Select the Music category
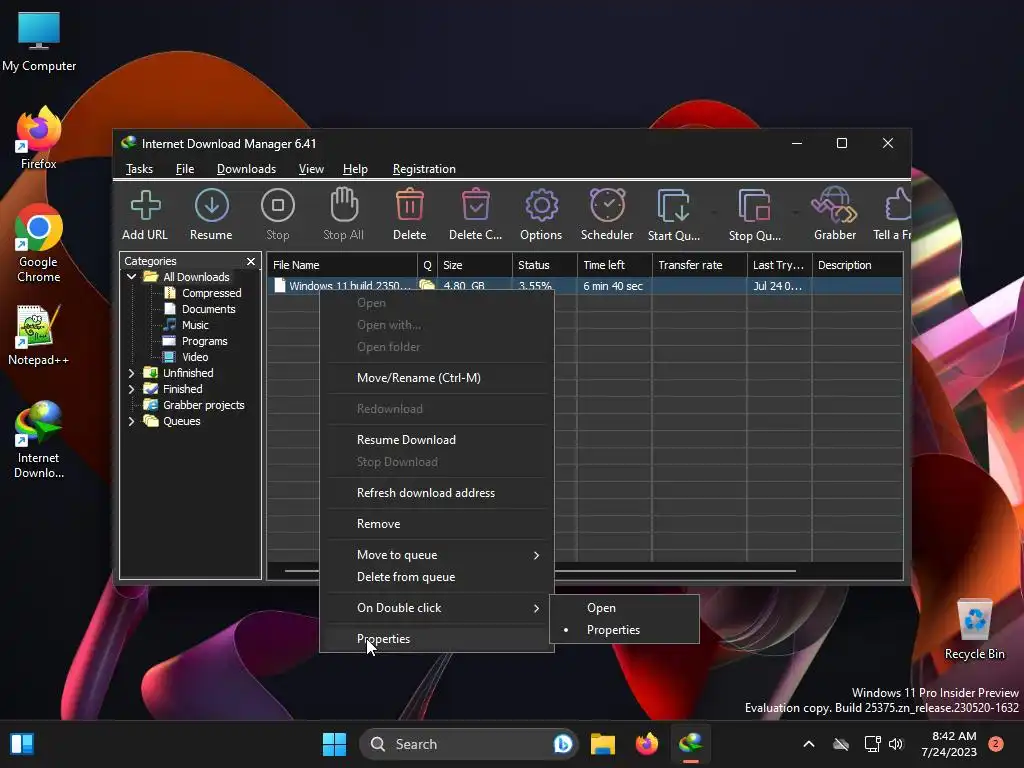Screen dimensions: 1024x768 [195, 325]
